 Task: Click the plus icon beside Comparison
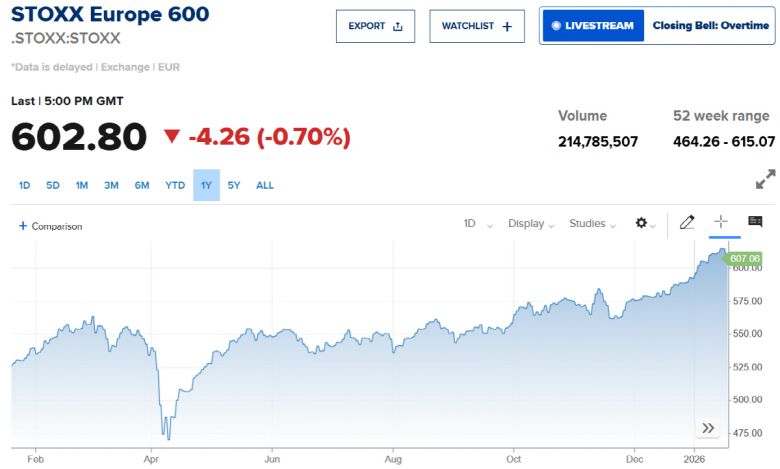point(23,226)
